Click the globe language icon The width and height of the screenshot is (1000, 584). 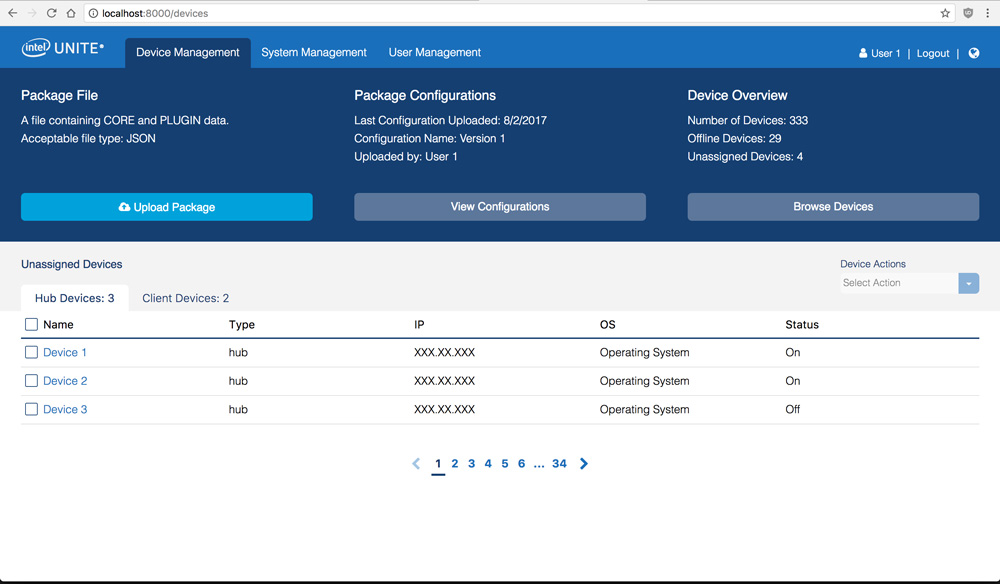(x=974, y=53)
